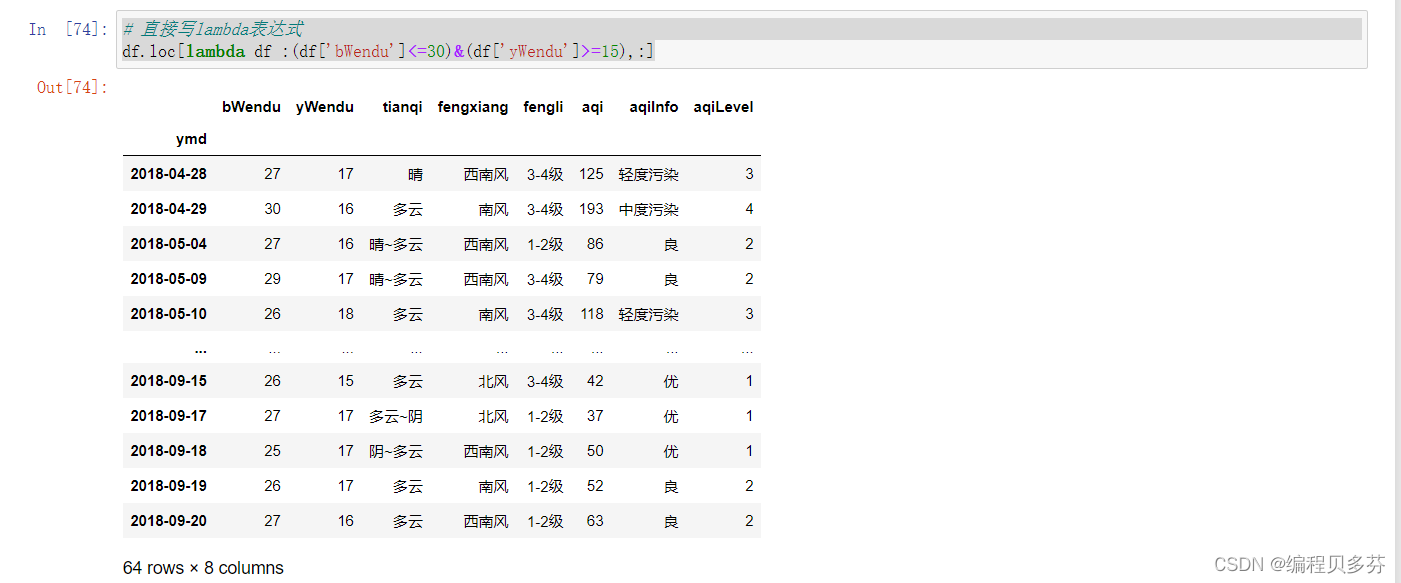Select row index 2018-04-29
1401x583 pixels.
(169, 209)
